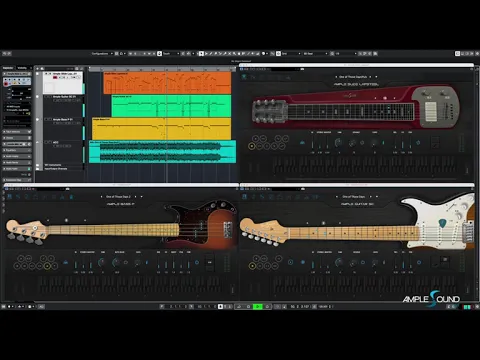Select the yellow Ample Bass MIDI clip

[161, 128]
